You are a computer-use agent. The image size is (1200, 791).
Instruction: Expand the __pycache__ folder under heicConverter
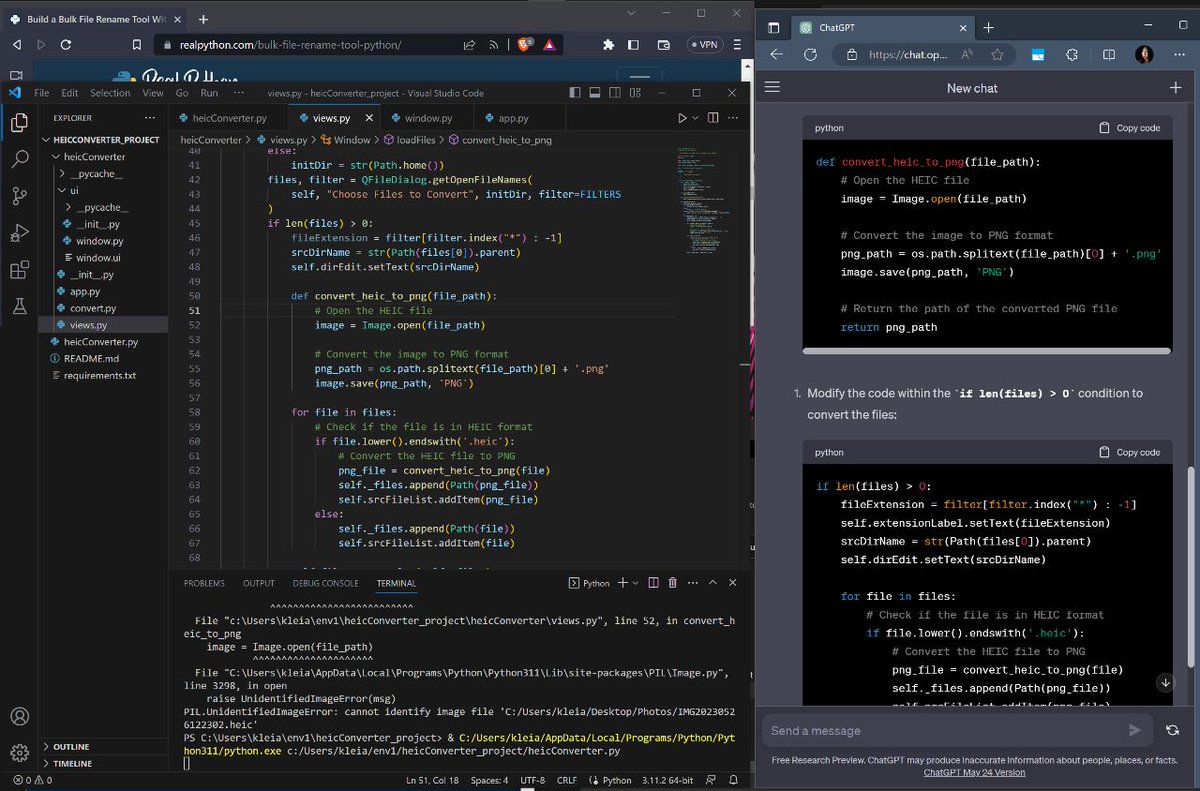pos(62,174)
